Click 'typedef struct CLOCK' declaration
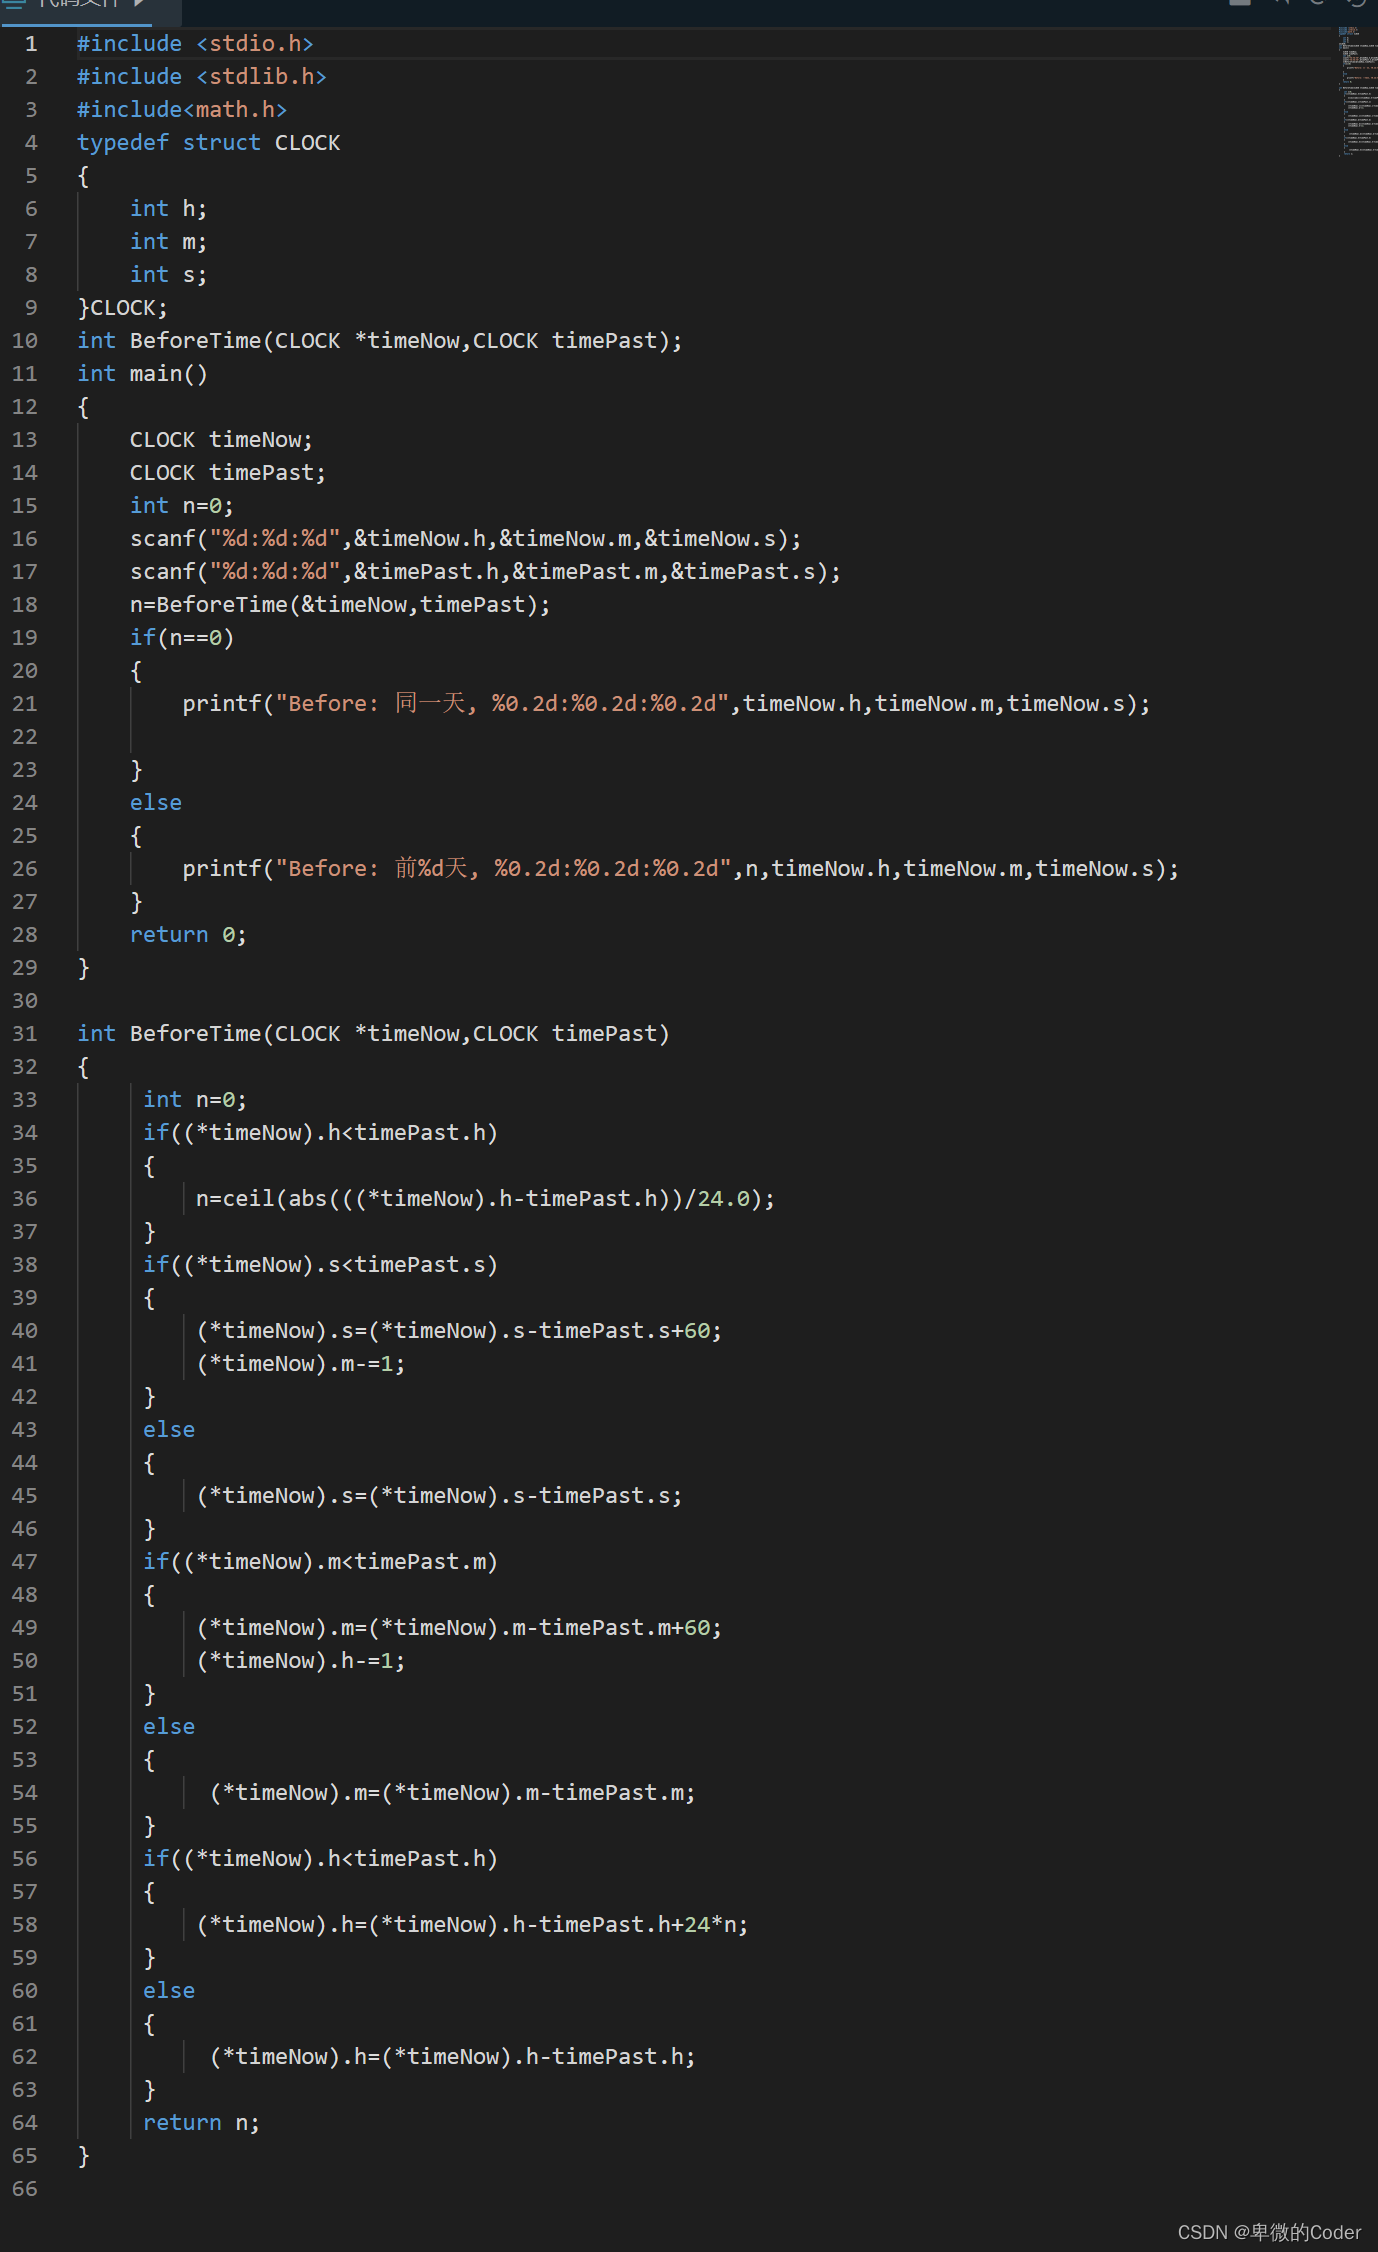Screen dimensions: 1378x2252 click(208, 143)
